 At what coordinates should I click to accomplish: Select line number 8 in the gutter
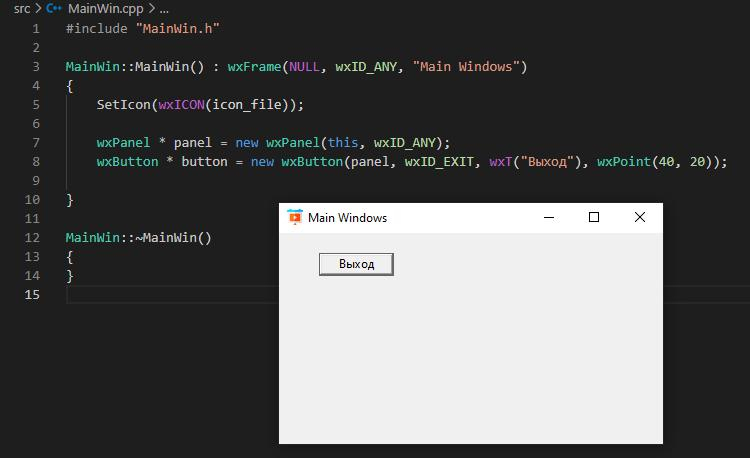tap(36, 161)
